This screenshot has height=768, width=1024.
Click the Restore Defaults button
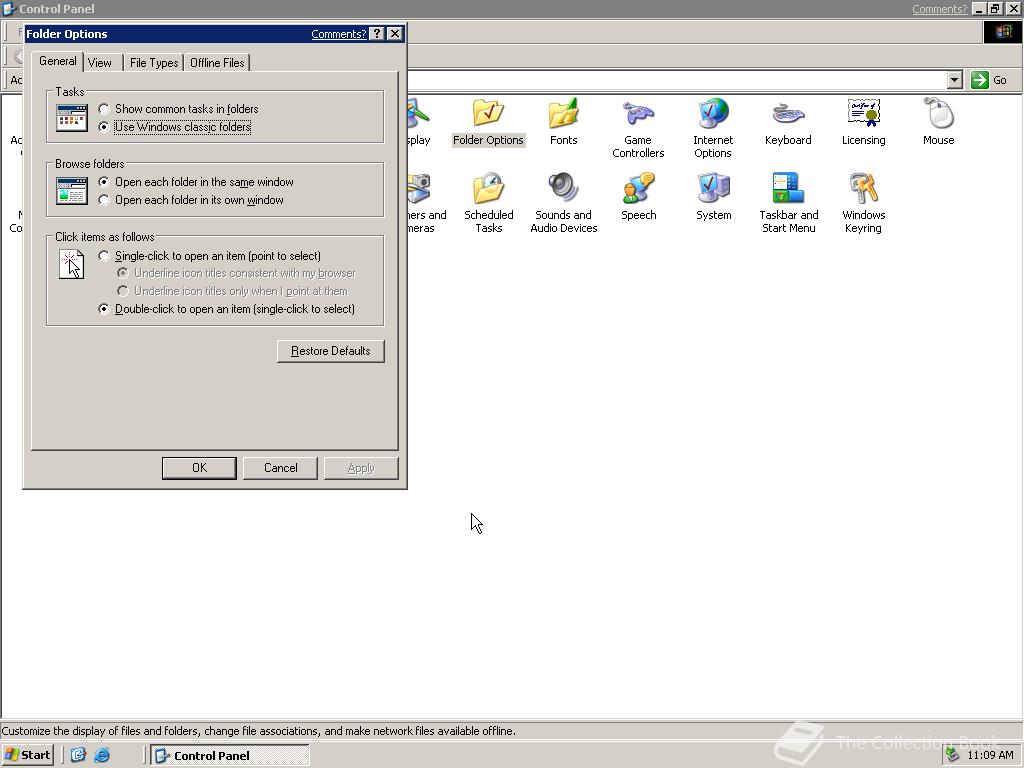tap(330, 351)
